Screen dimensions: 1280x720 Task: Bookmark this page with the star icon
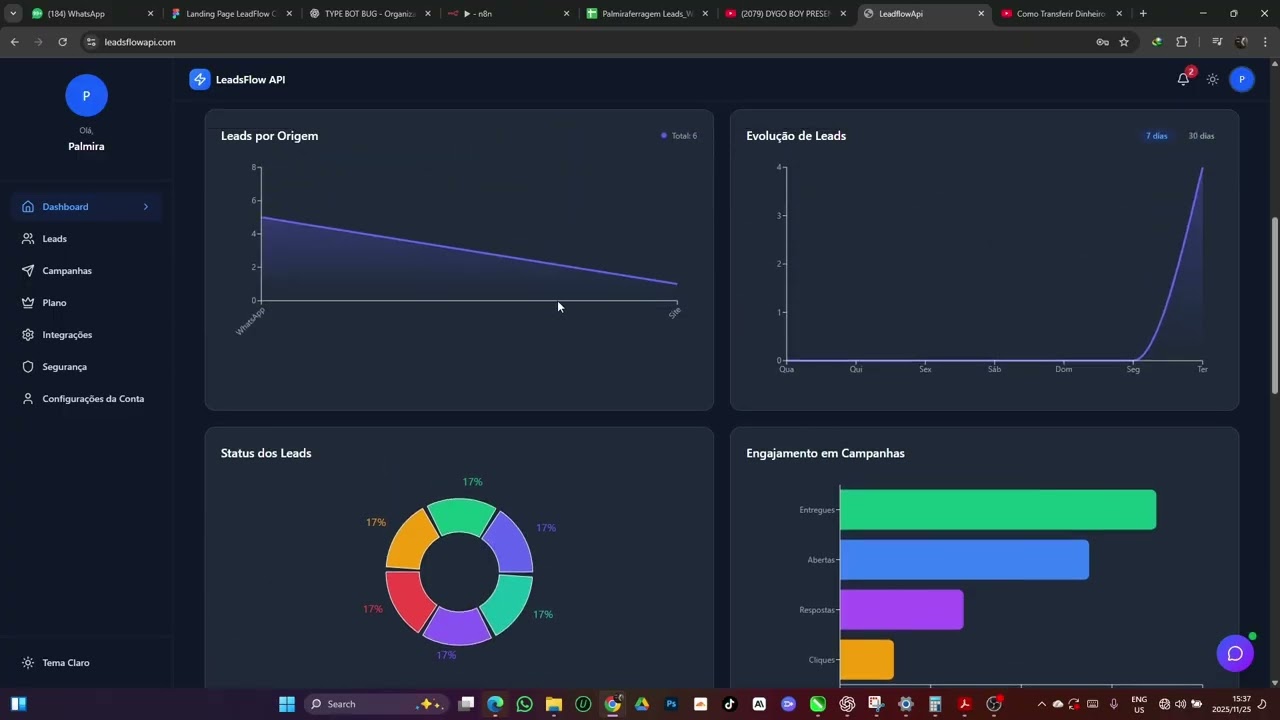click(1124, 42)
